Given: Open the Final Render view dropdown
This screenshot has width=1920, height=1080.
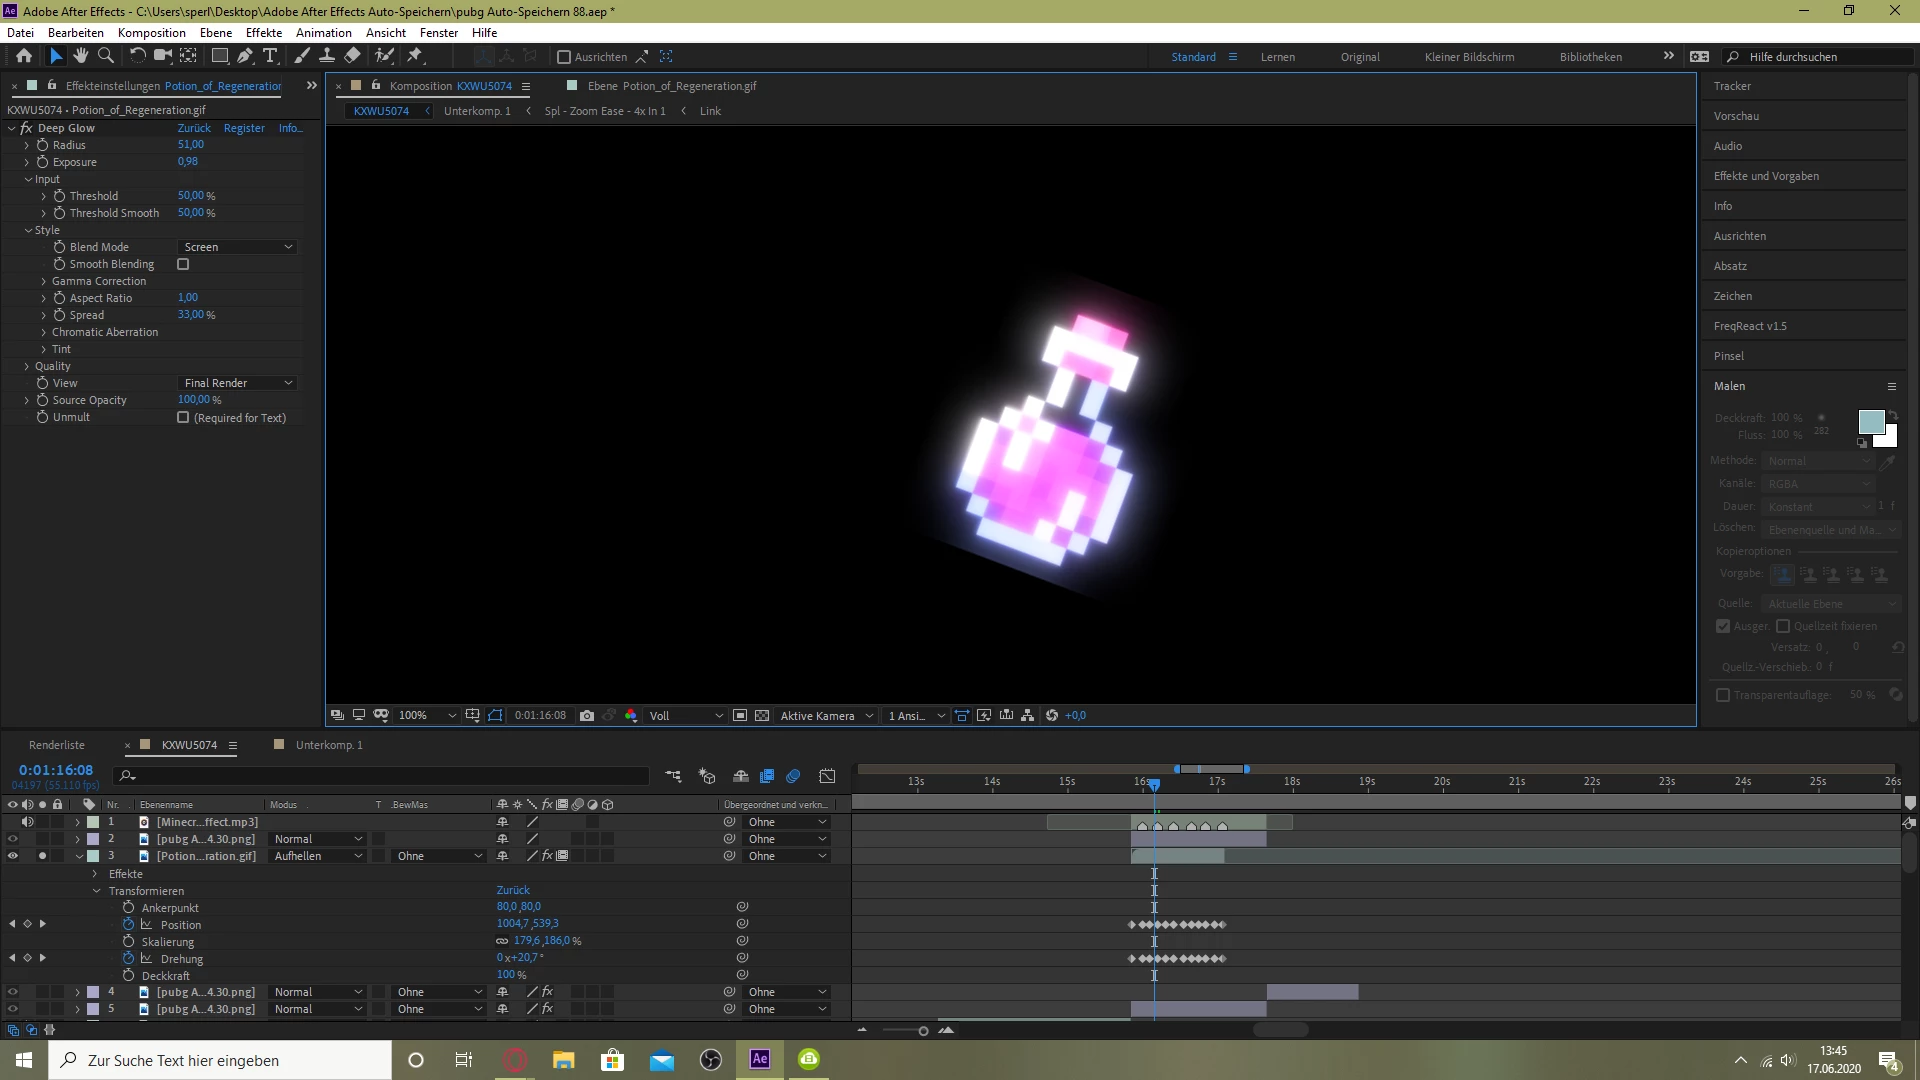Looking at the screenshot, I should coord(238,383).
